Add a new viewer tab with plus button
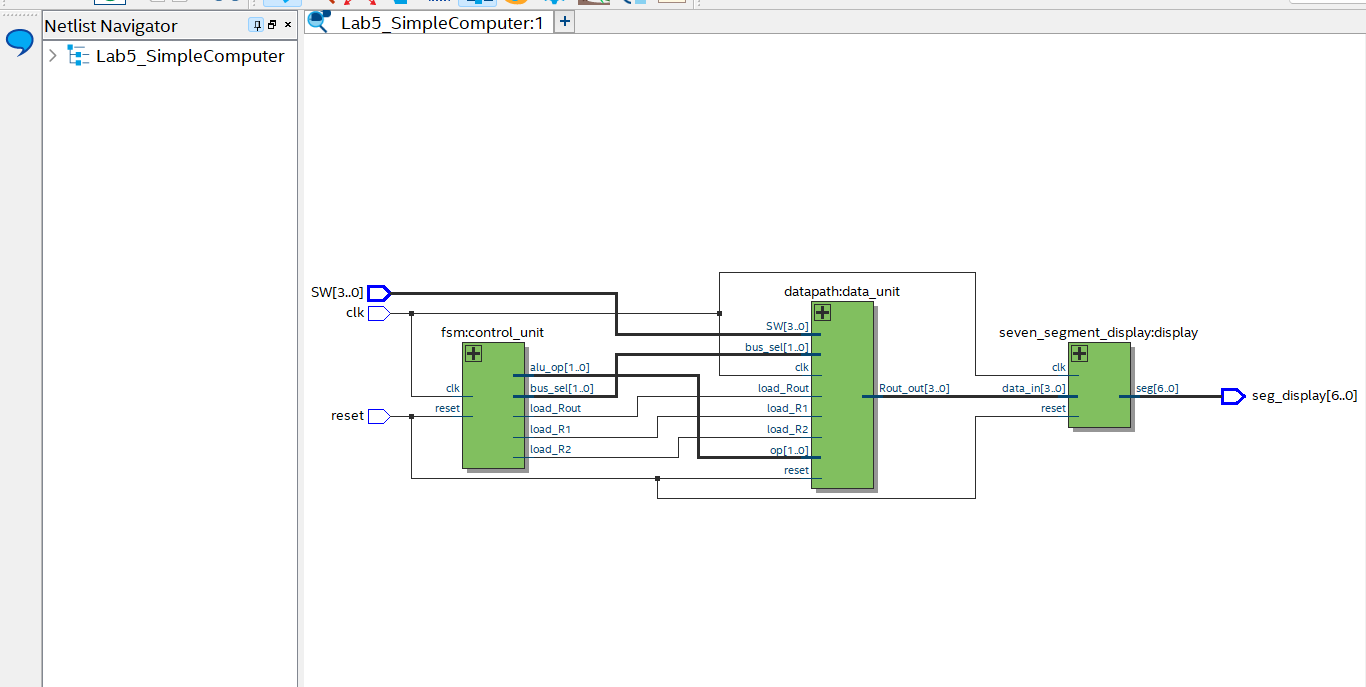The image size is (1366, 687). pyautogui.click(x=565, y=21)
